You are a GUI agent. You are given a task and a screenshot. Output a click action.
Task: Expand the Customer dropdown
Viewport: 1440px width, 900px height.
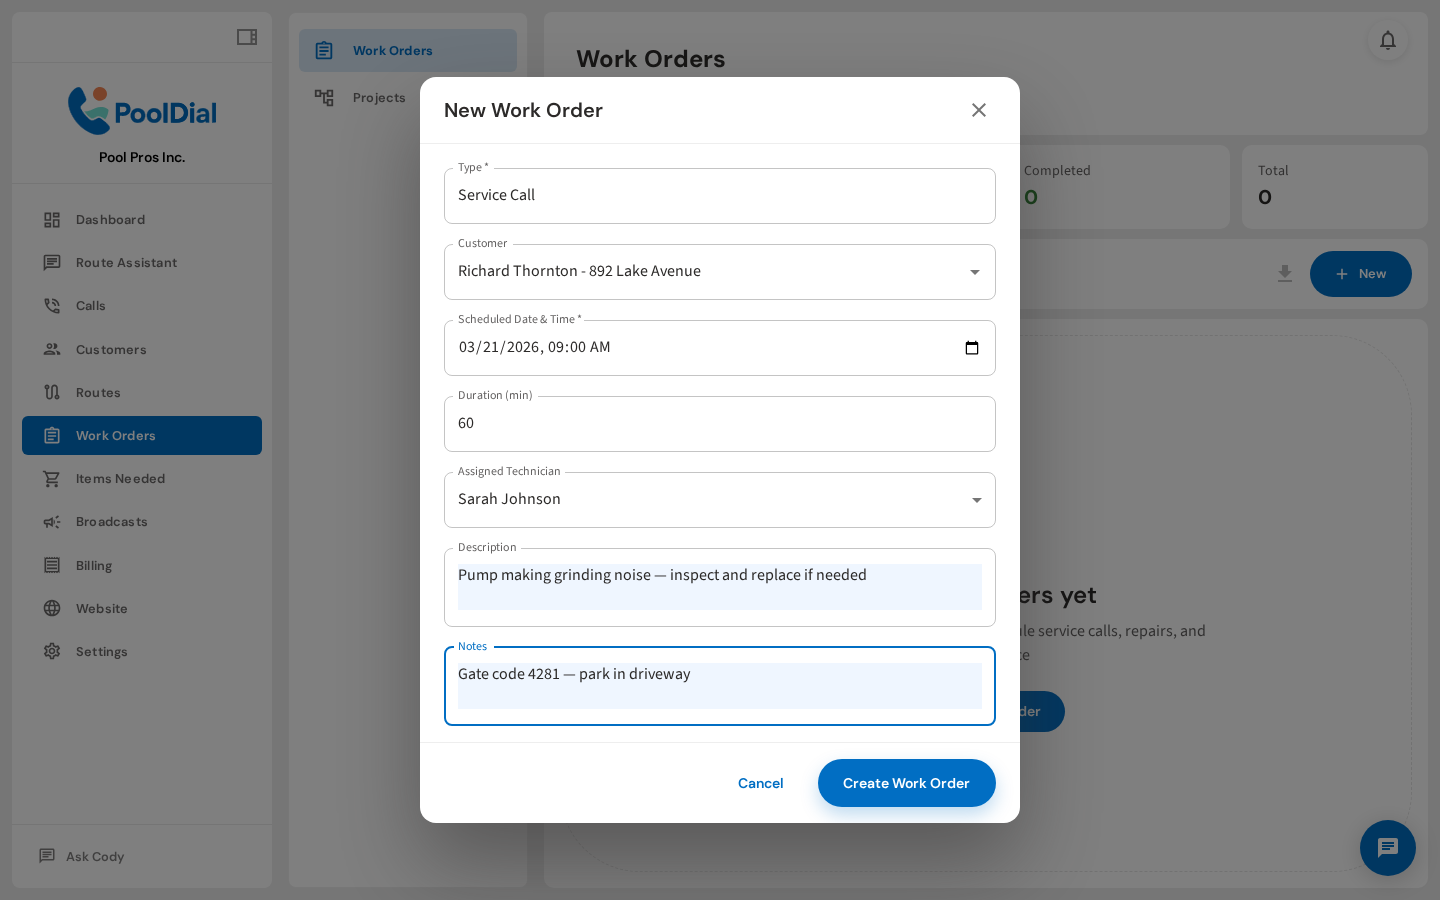(975, 271)
